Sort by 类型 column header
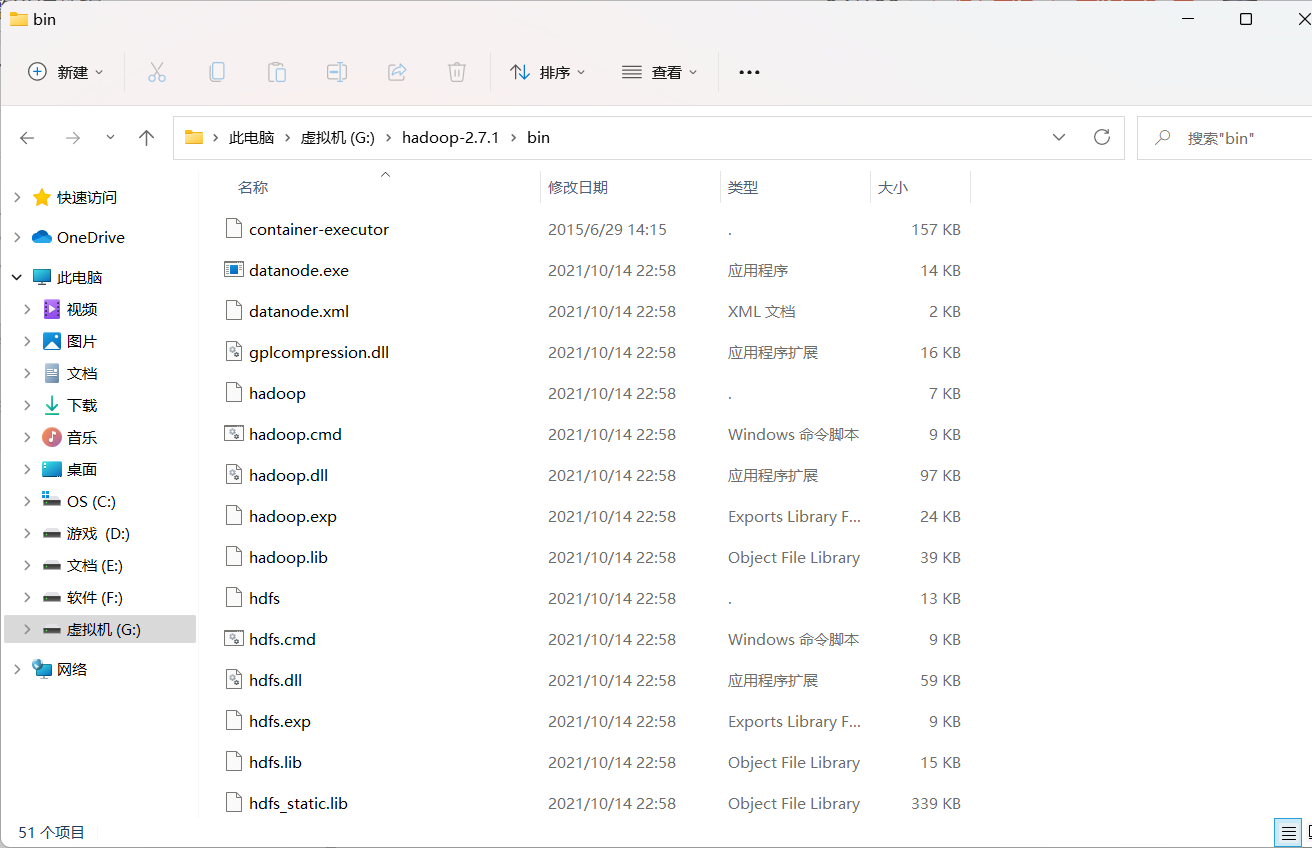This screenshot has width=1312, height=848. tap(743, 187)
